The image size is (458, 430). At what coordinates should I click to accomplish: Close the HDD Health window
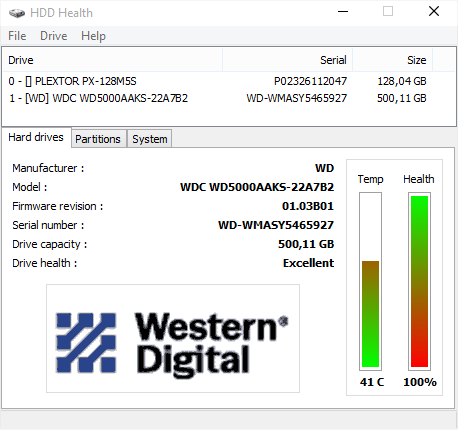tap(434, 12)
